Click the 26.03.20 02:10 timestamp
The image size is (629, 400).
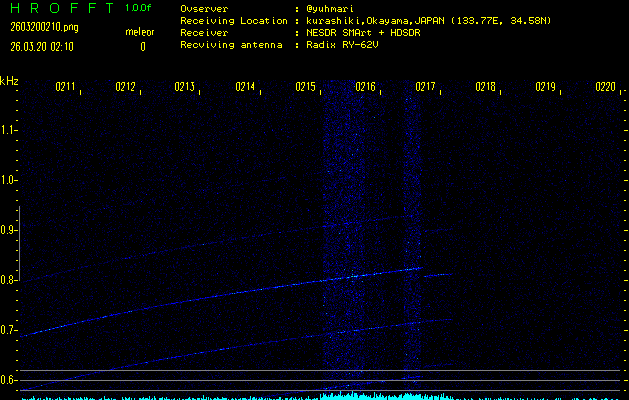click(x=41, y=46)
